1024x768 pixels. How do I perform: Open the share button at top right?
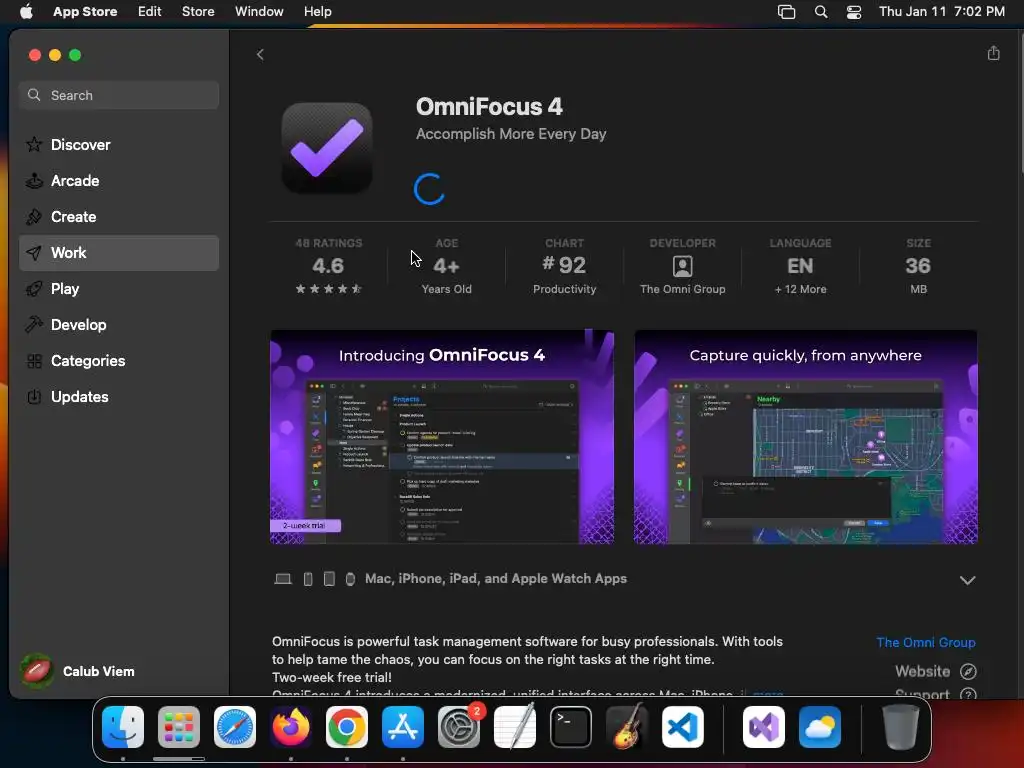click(993, 54)
